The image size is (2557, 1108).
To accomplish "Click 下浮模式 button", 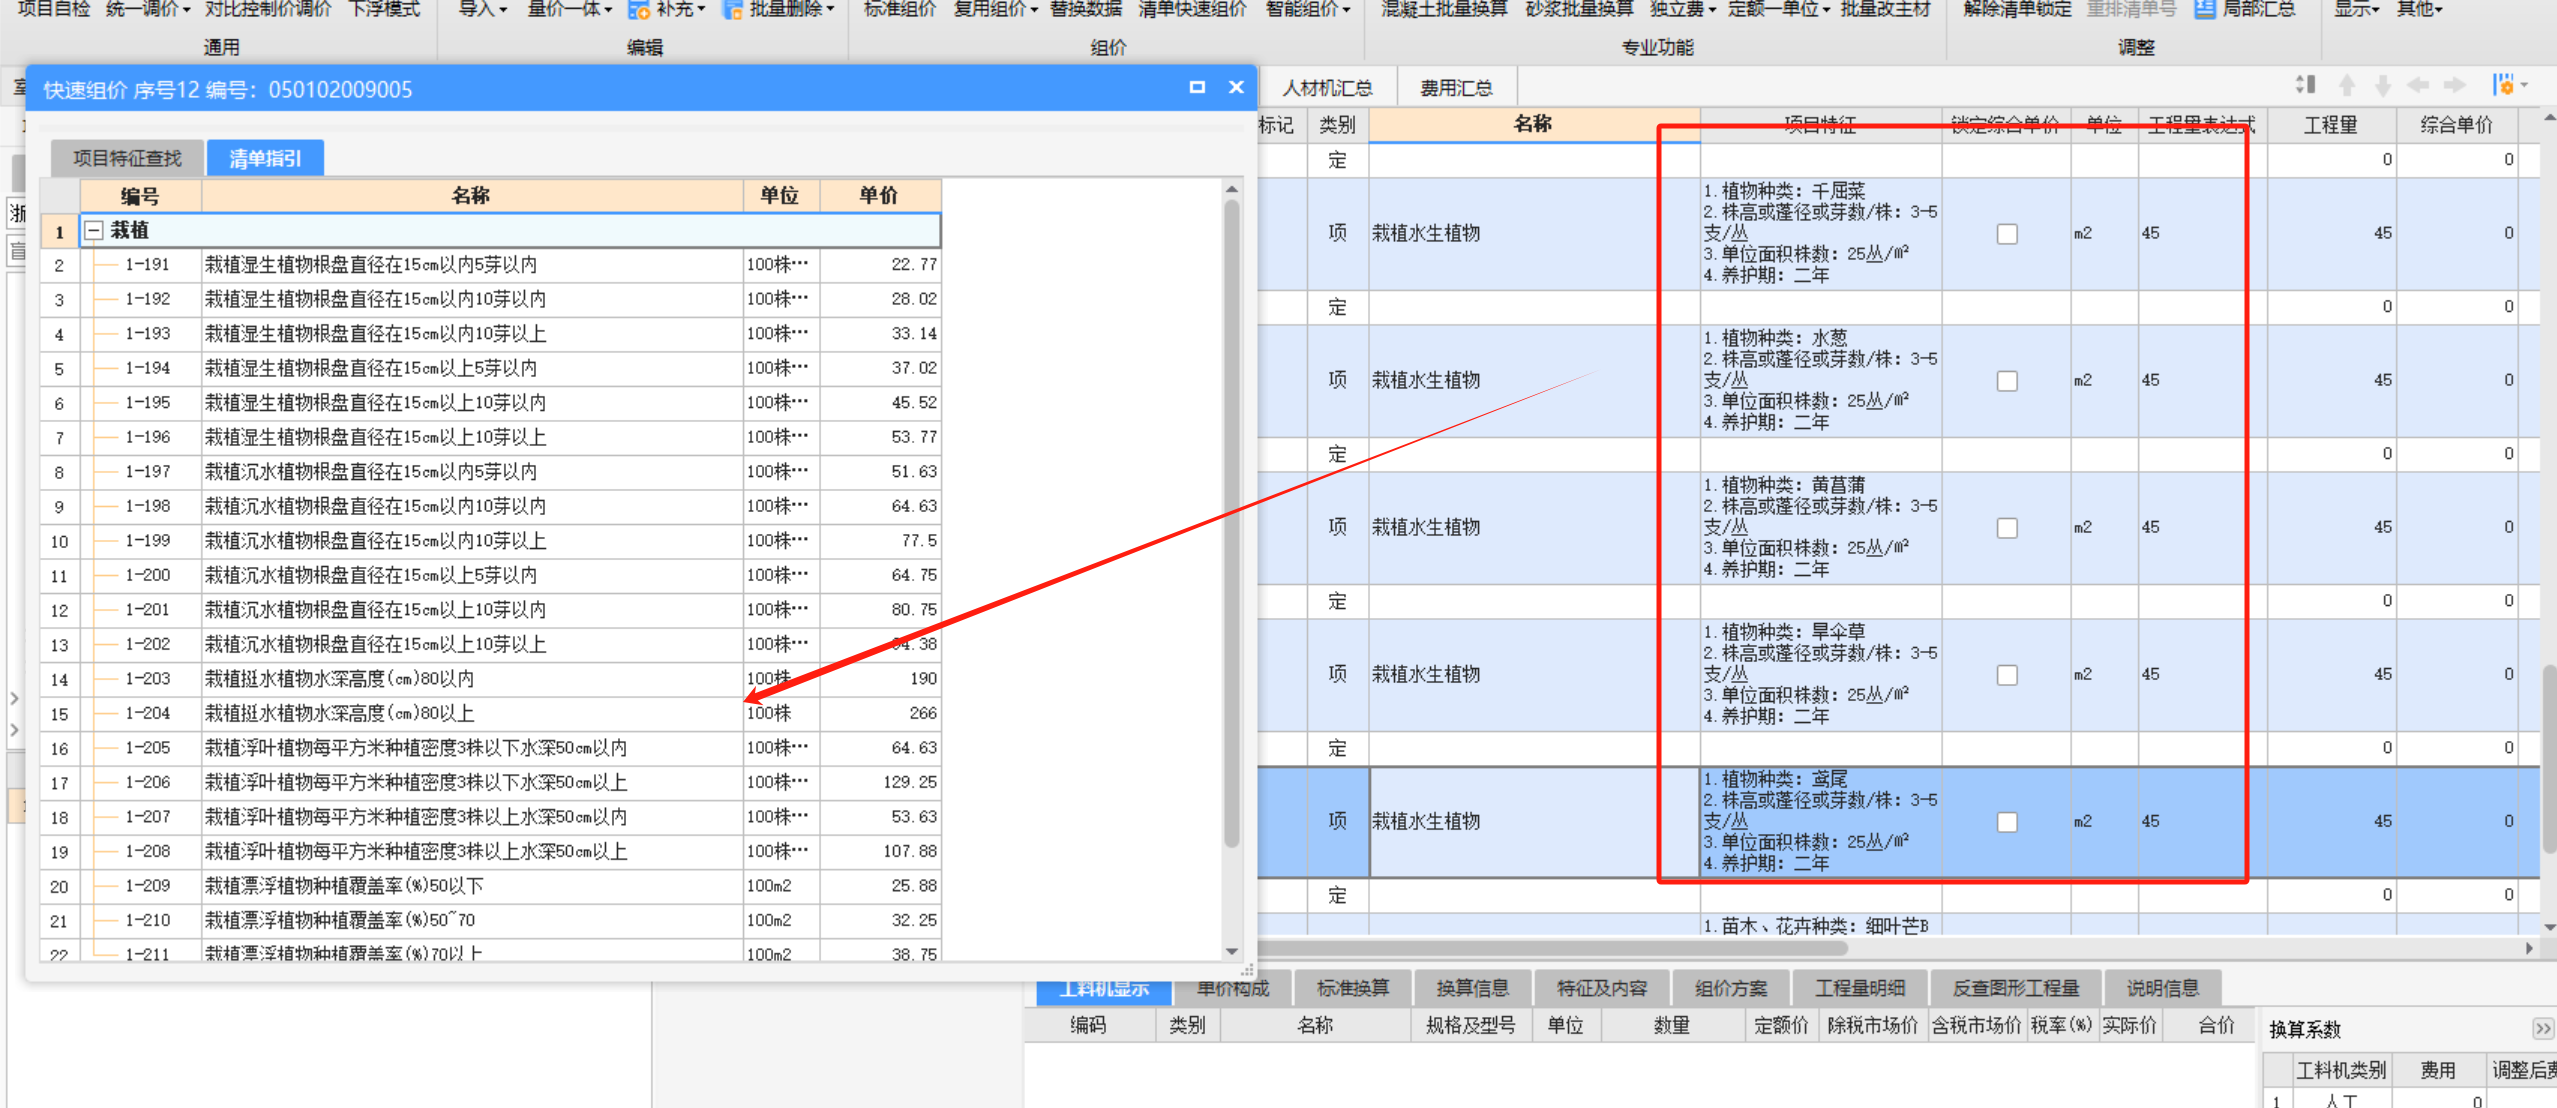I will pyautogui.click(x=384, y=10).
